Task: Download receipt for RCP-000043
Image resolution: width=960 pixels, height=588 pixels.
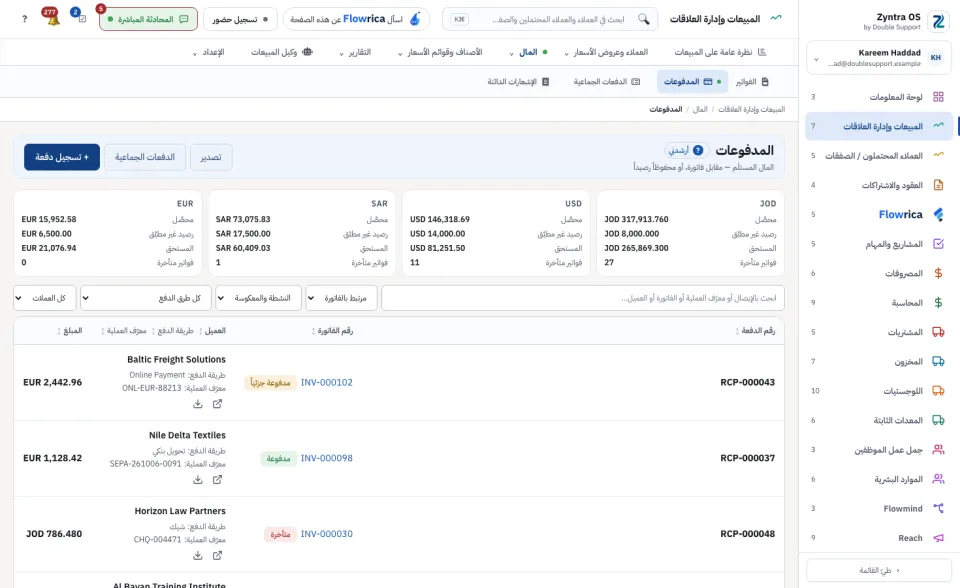Action: pyautogui.click(x=198, y=404)
